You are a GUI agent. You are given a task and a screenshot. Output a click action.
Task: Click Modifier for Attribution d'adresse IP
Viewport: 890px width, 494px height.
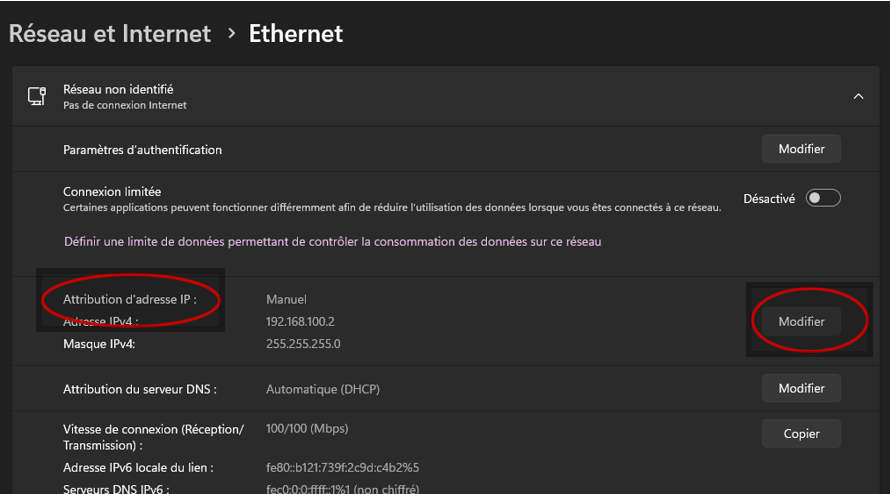pyautogui.click(x=801, y=321)
